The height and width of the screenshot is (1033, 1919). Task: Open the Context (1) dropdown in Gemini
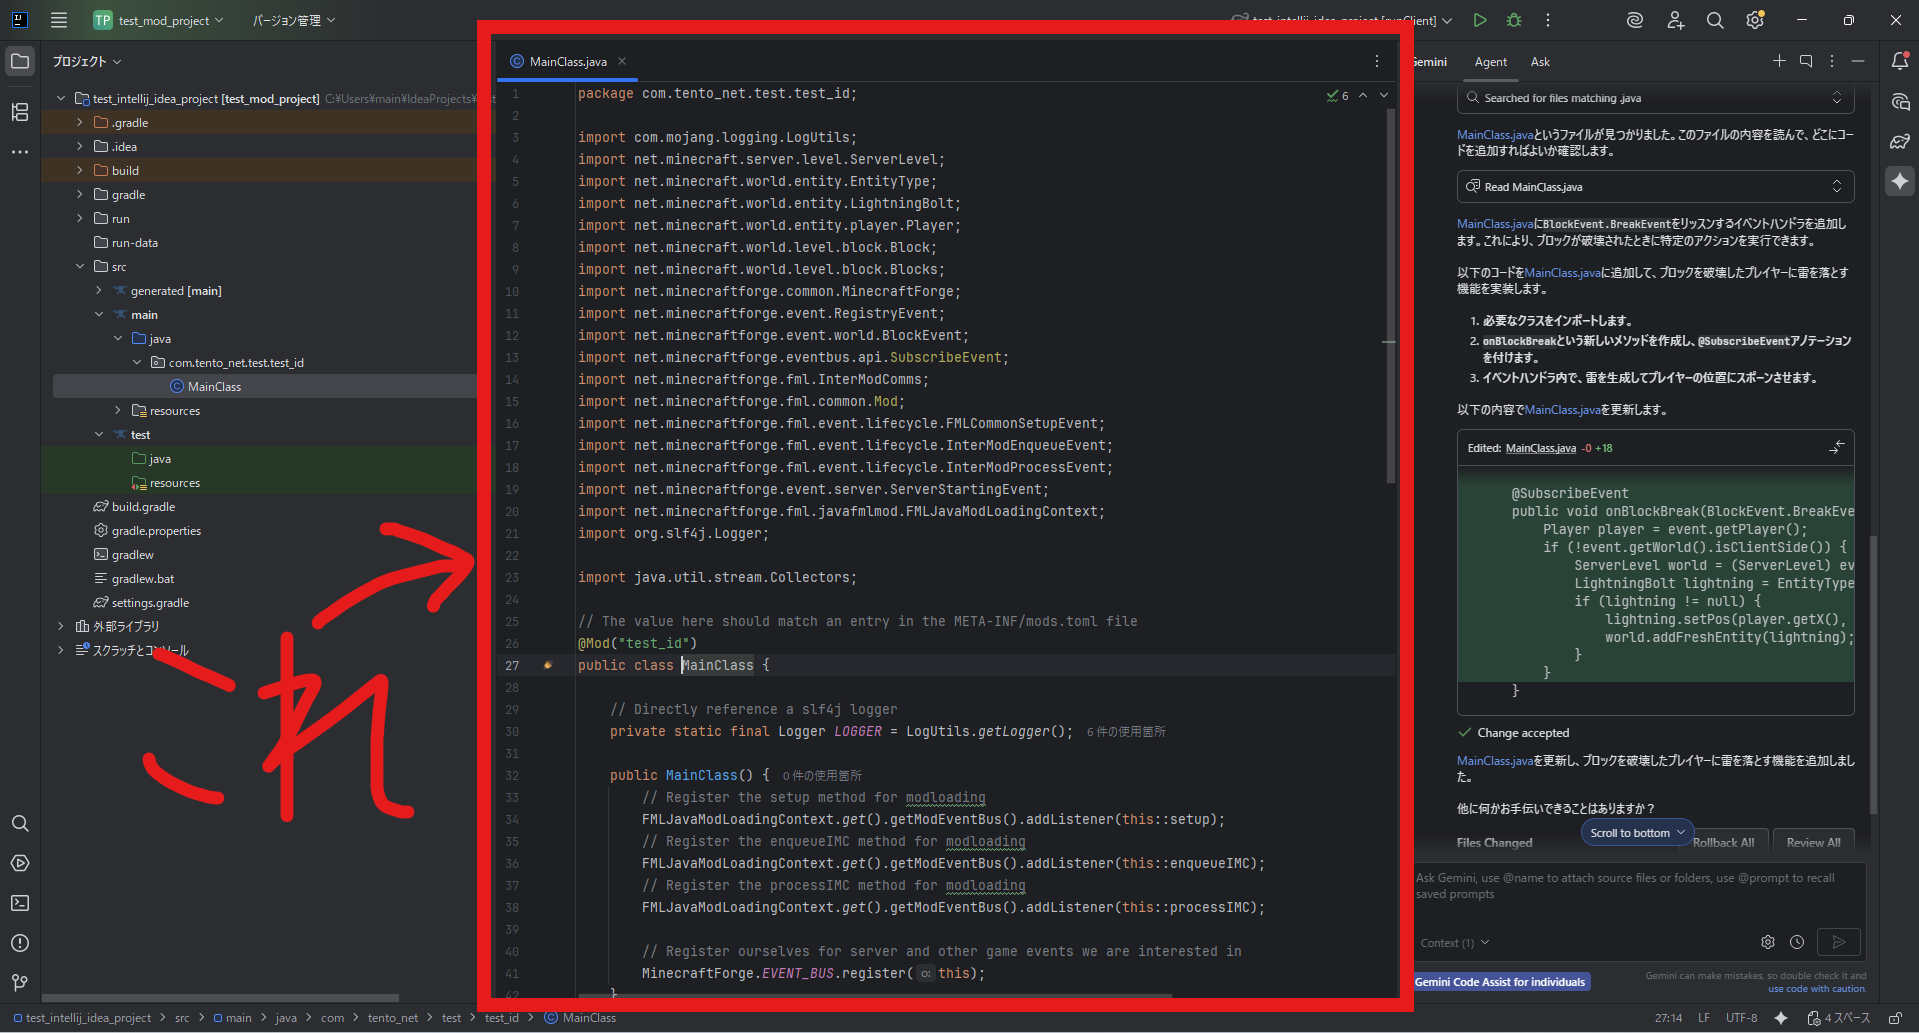click(x=1454, y=943)
